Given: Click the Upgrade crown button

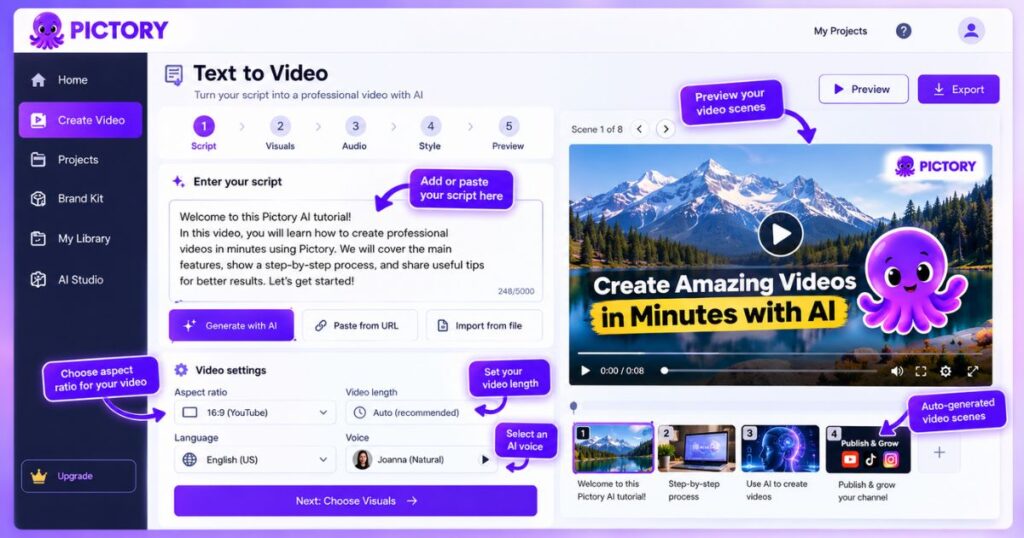Looking at the screenshot, I should (x=78, y=476).
